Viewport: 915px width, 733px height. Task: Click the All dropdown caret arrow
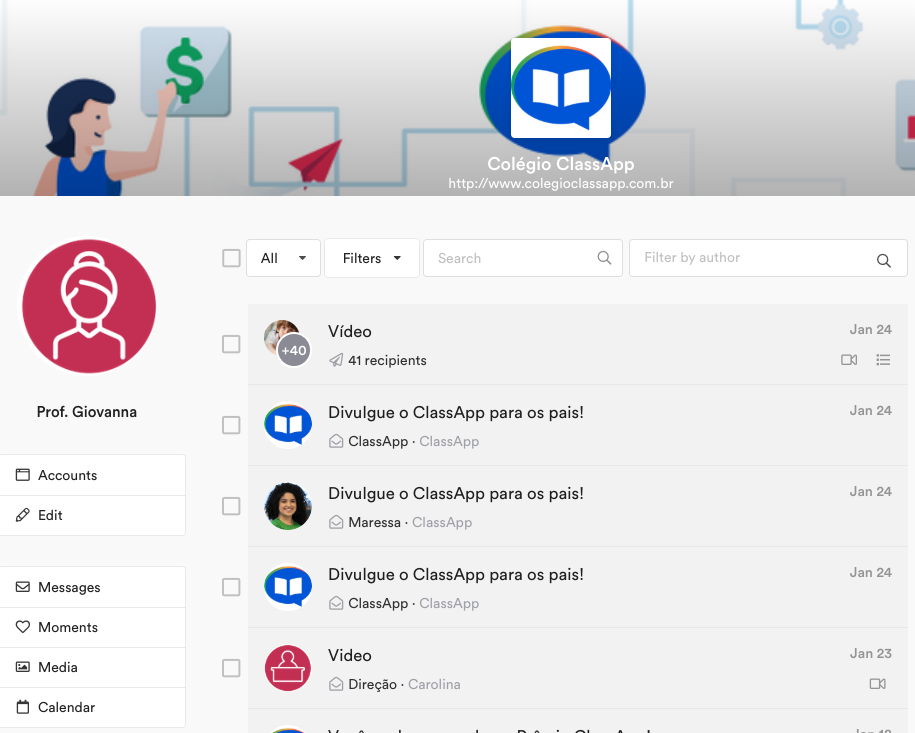(x=302, y=258)
